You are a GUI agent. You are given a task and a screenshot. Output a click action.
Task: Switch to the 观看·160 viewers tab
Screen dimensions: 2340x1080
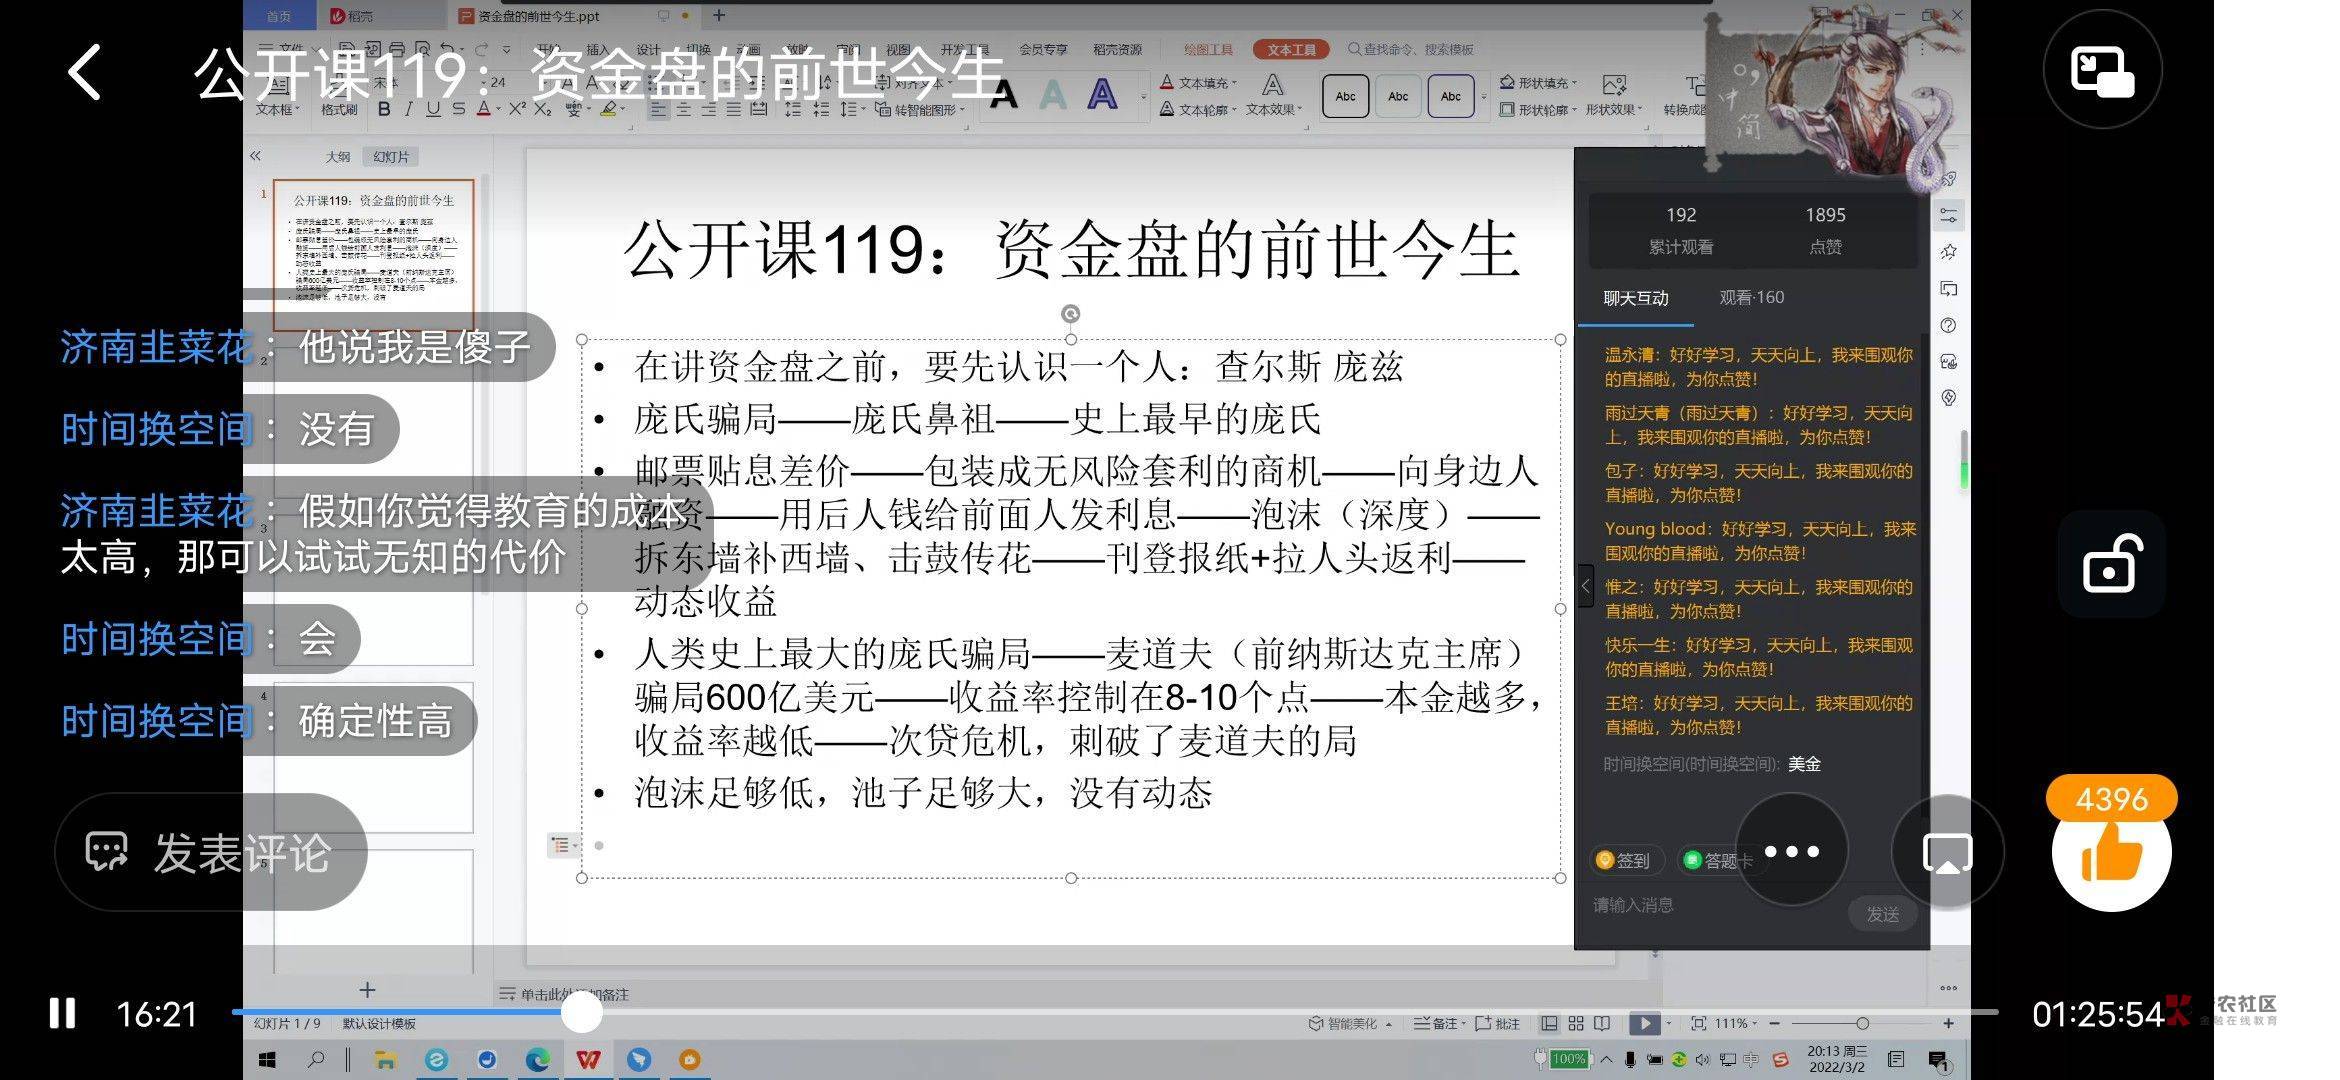1751,297
